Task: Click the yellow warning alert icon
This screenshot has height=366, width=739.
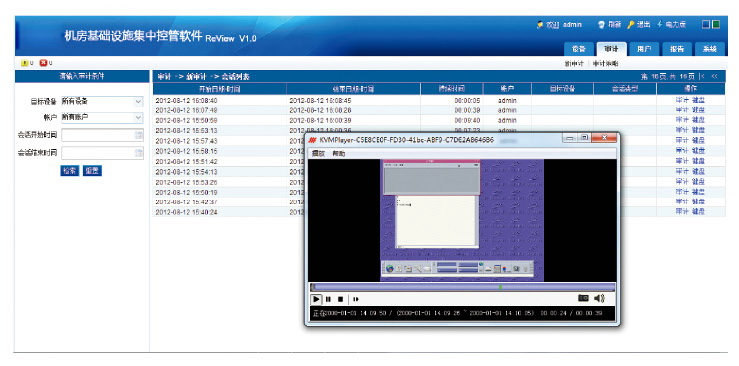Action: (x=25, y=63)
